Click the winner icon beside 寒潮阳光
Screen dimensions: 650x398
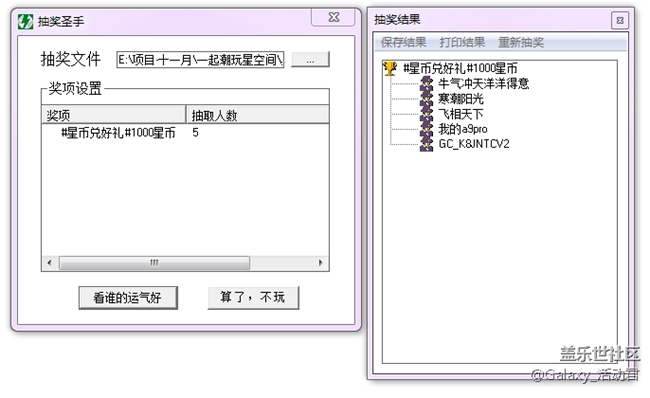pos(427,99)
